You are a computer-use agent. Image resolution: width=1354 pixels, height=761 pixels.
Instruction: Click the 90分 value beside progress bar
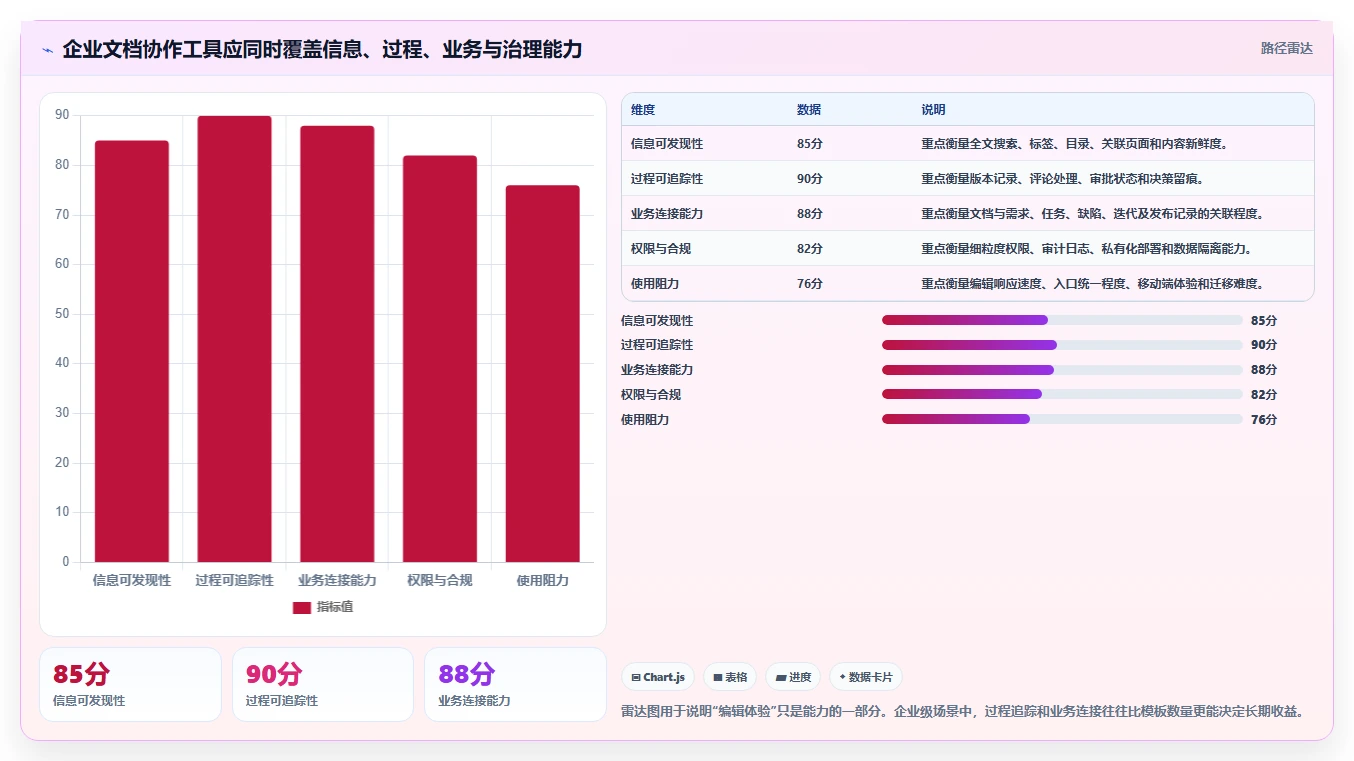[1264, 345]
